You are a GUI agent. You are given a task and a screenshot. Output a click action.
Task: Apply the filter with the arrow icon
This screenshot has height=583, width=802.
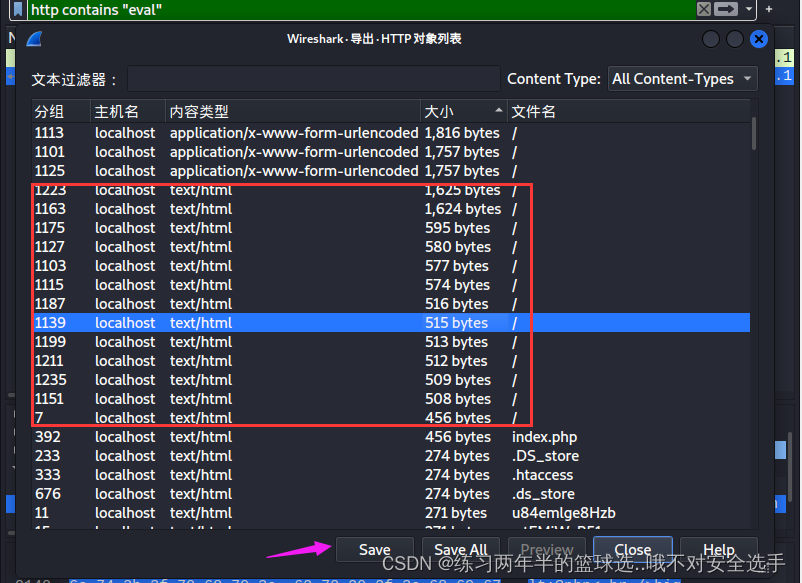tap(725, 9)
